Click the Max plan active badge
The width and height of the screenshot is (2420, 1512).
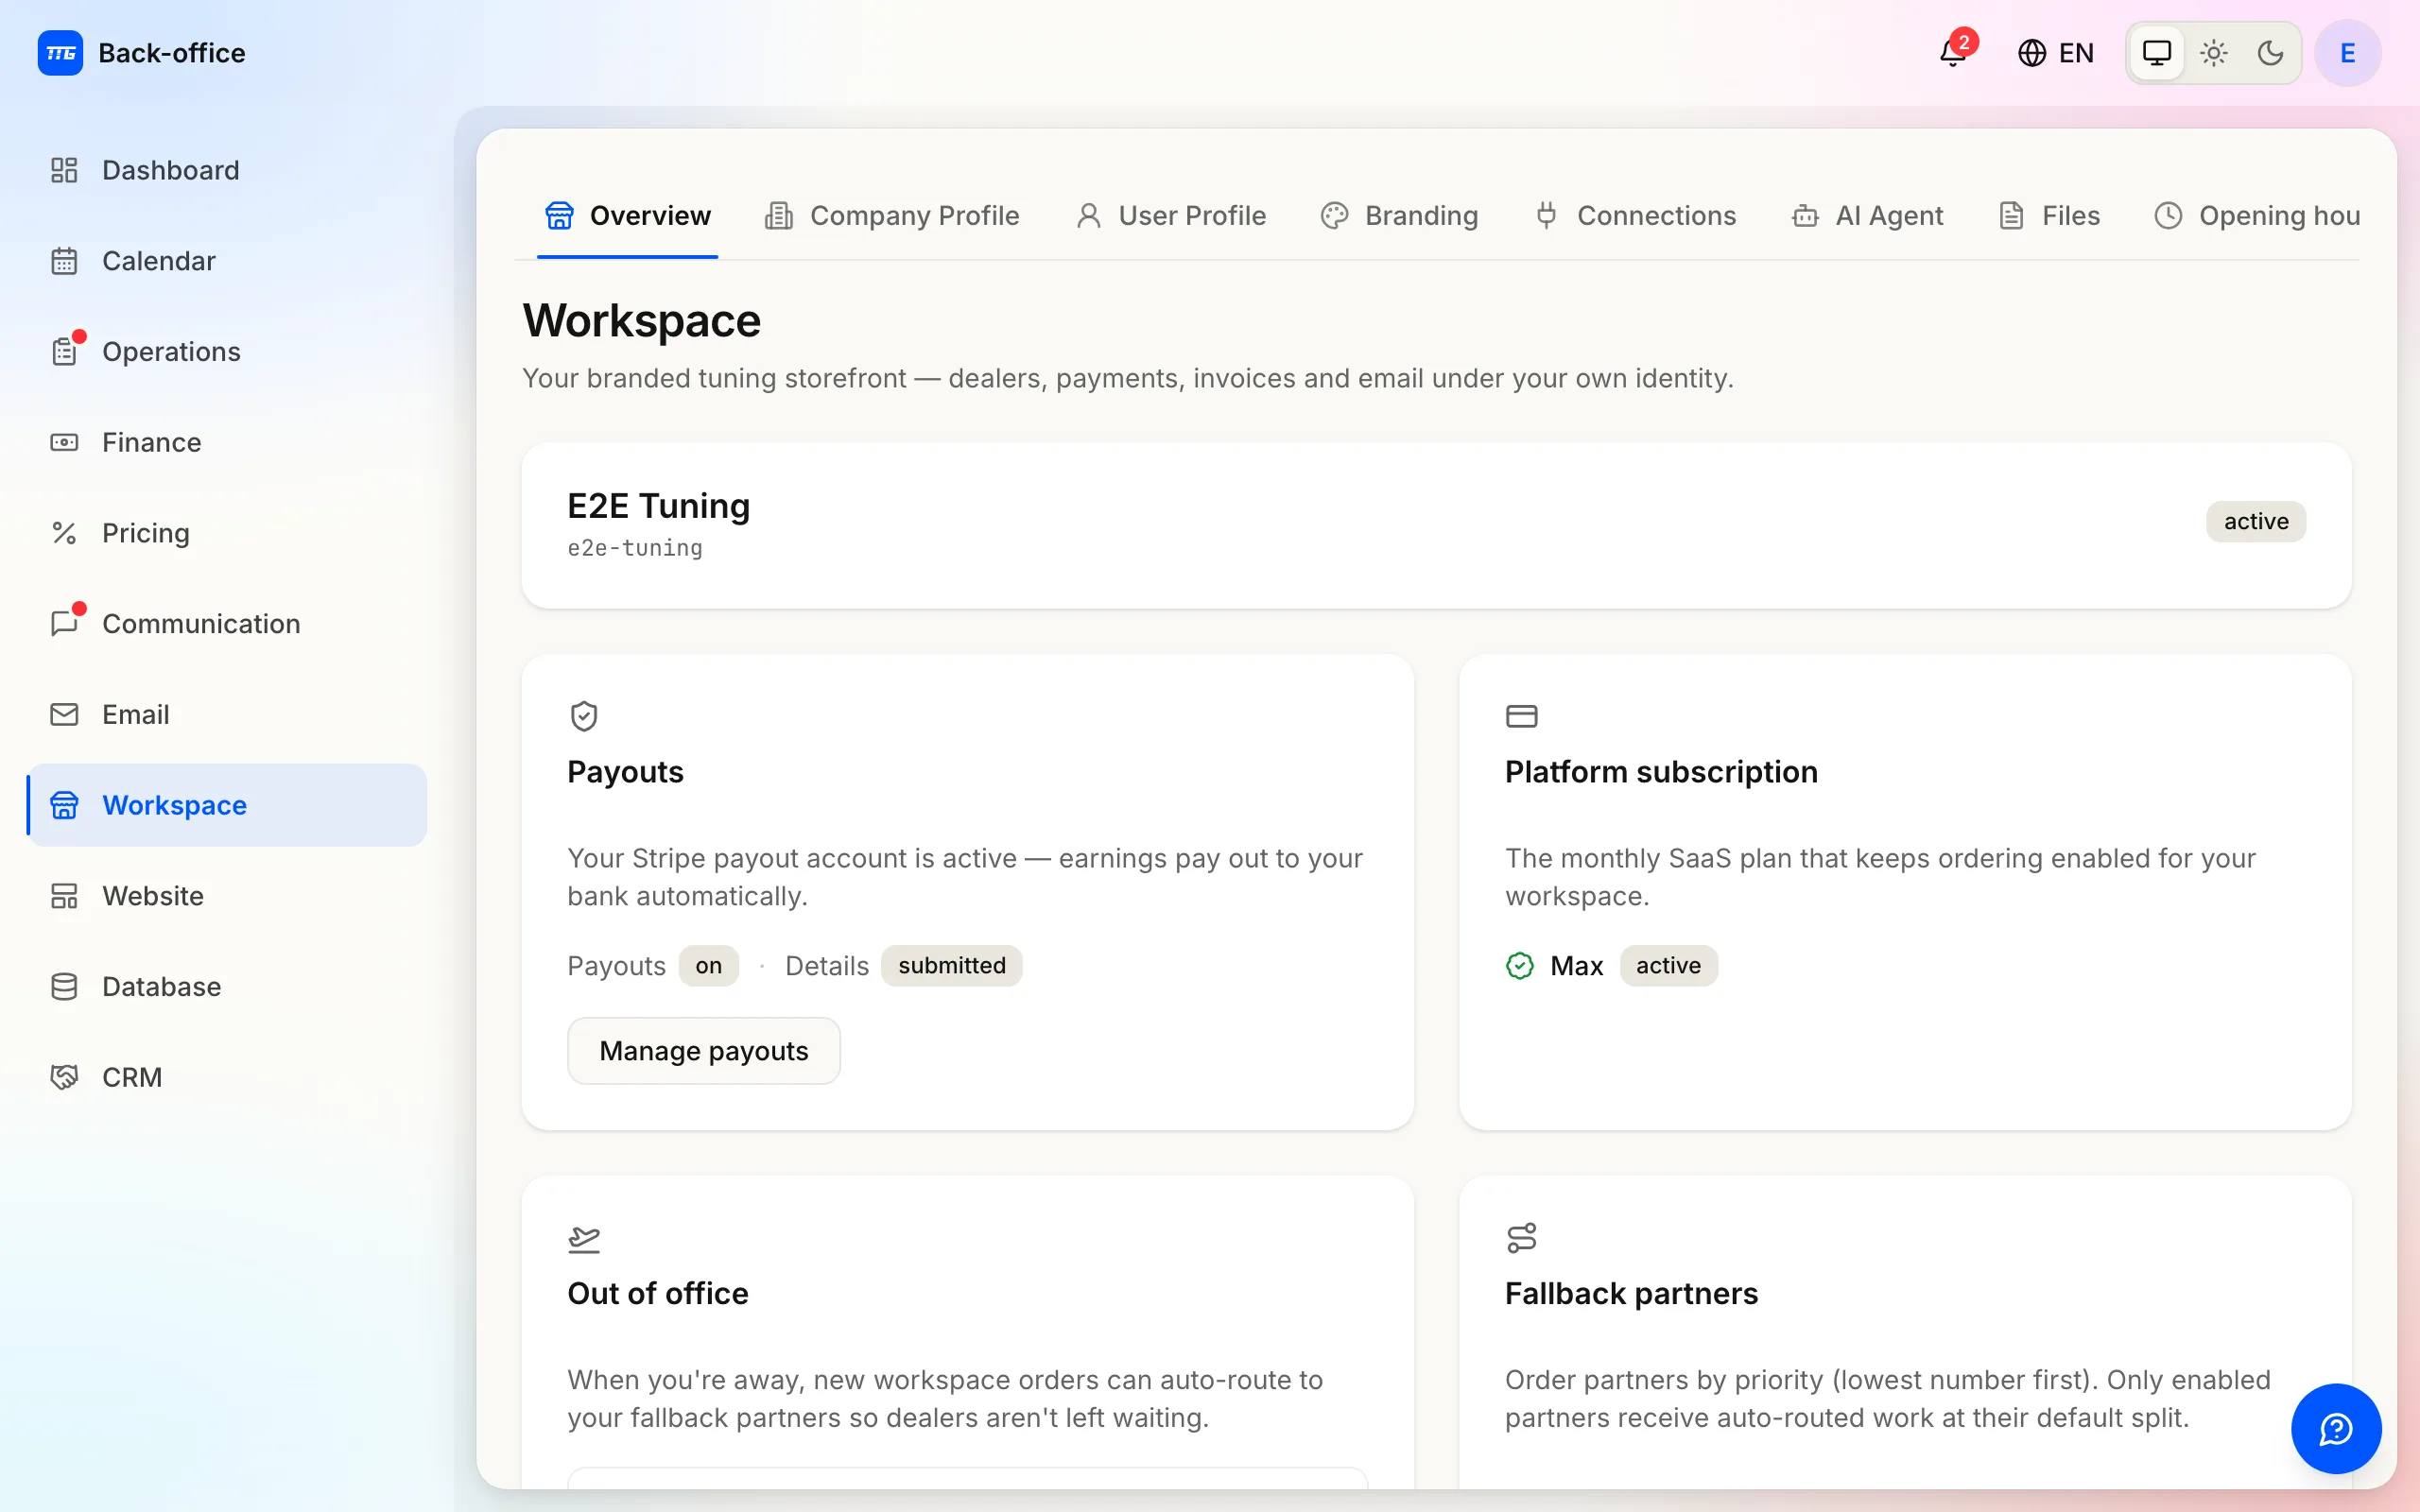(1668, 966)
